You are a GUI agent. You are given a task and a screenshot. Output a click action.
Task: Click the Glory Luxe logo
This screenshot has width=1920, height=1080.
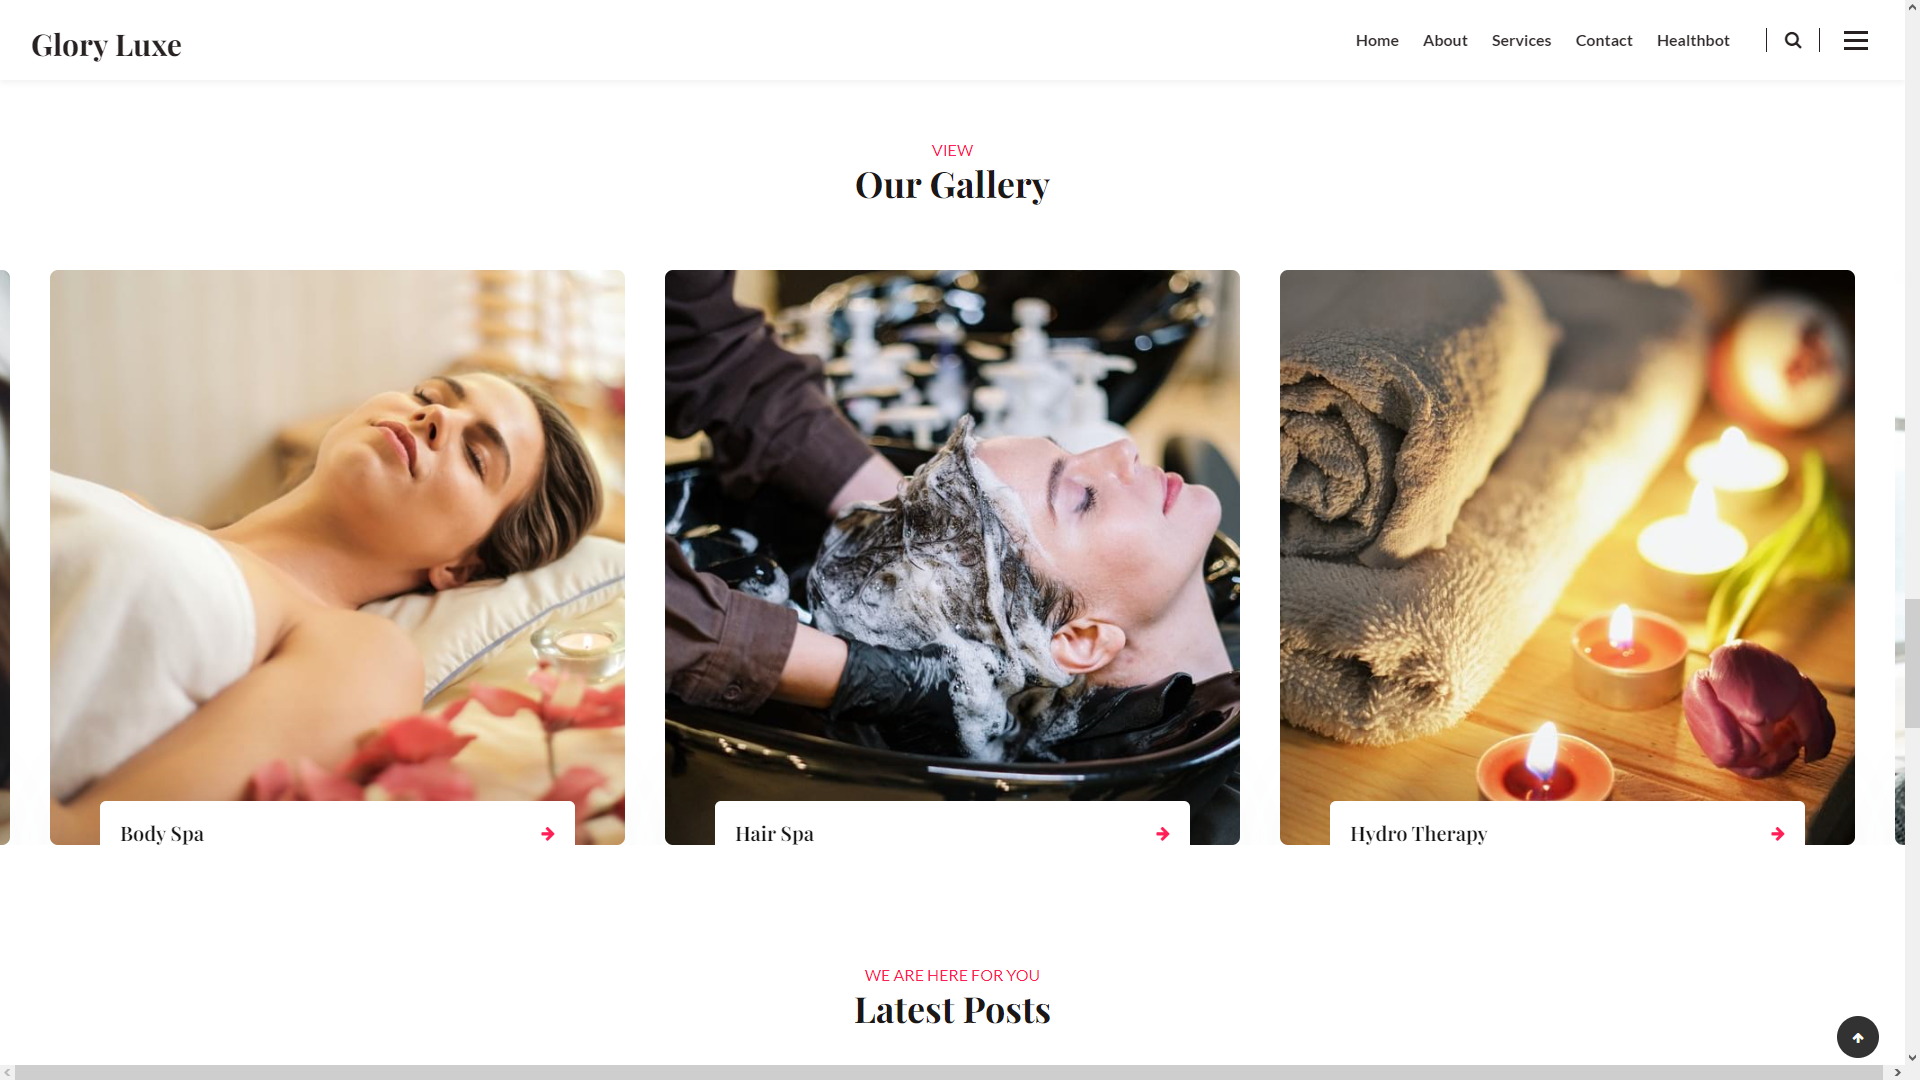106,45
